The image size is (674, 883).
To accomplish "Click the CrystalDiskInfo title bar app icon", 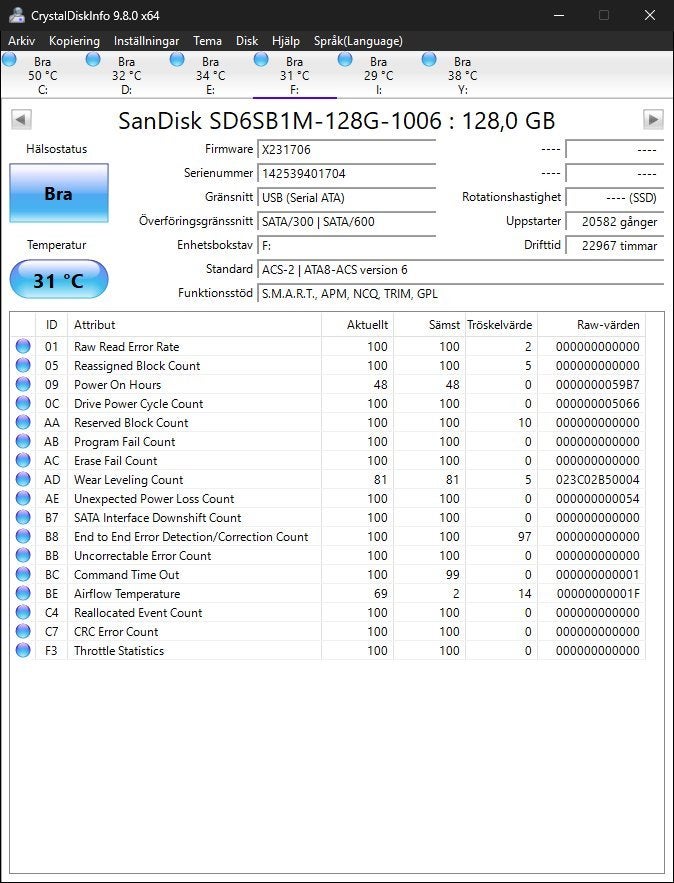I will (16, 15).
